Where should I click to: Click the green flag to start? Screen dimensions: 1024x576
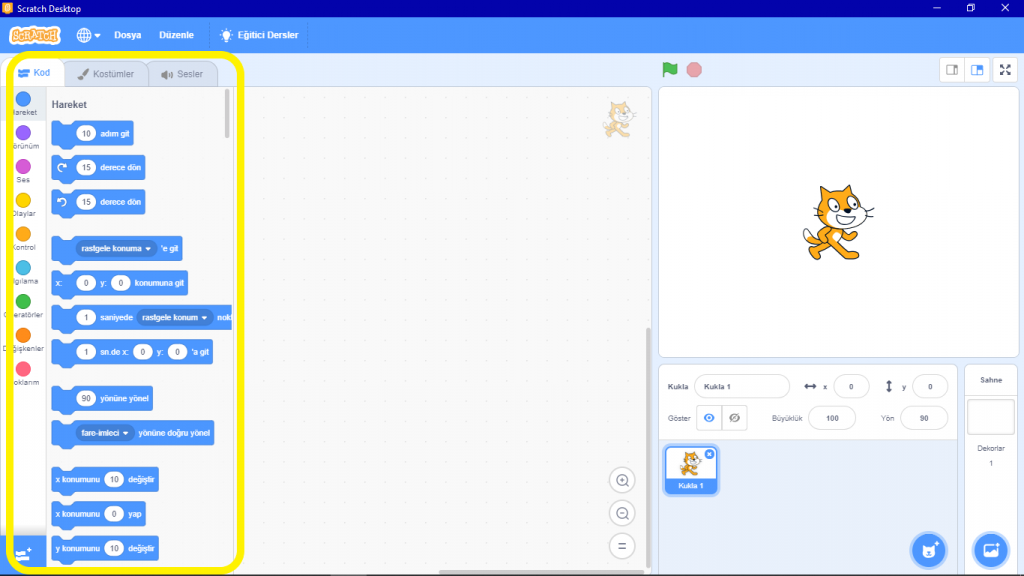click(669, 69)
